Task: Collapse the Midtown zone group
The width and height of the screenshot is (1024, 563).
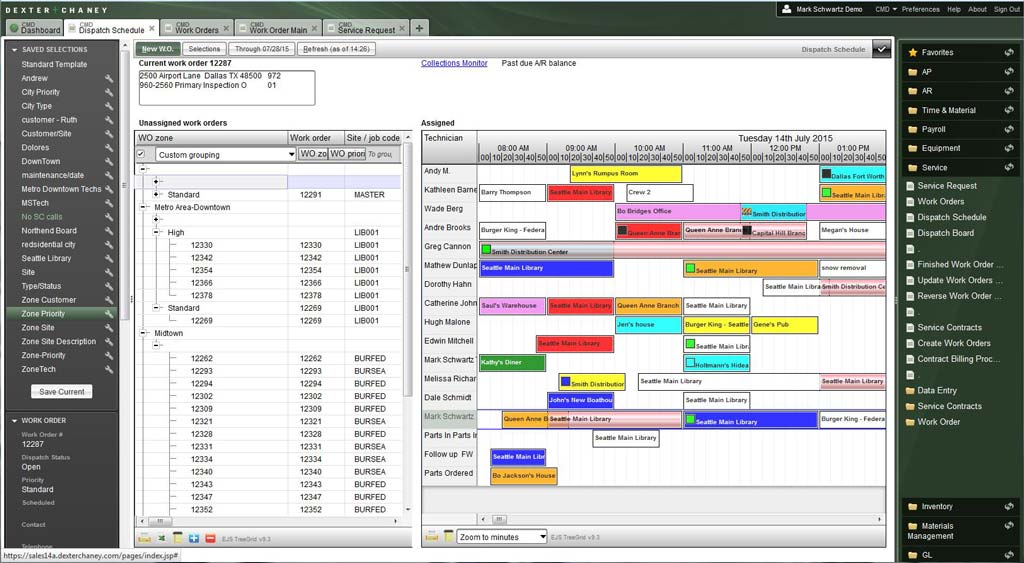Action: pyautogui.click(x=143, y=334)
